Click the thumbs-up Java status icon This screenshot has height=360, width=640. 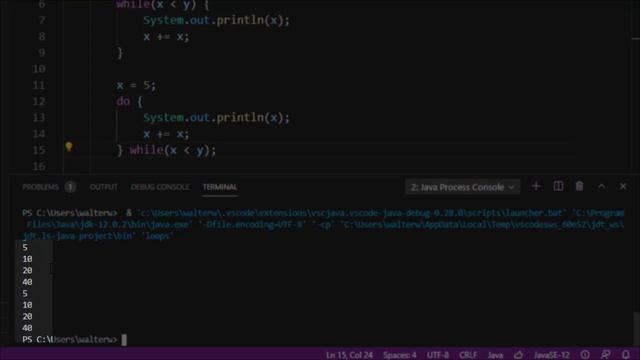[x=518, y=355]
